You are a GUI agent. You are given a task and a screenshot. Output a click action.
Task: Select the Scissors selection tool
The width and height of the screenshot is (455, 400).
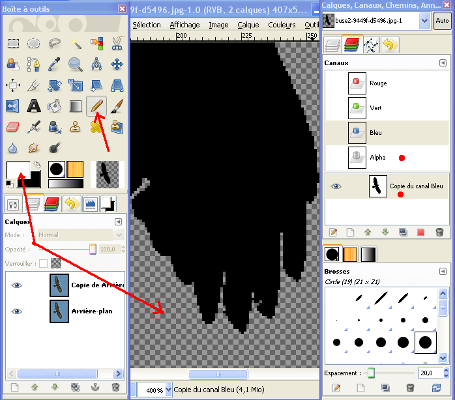(x=117, y=43)
